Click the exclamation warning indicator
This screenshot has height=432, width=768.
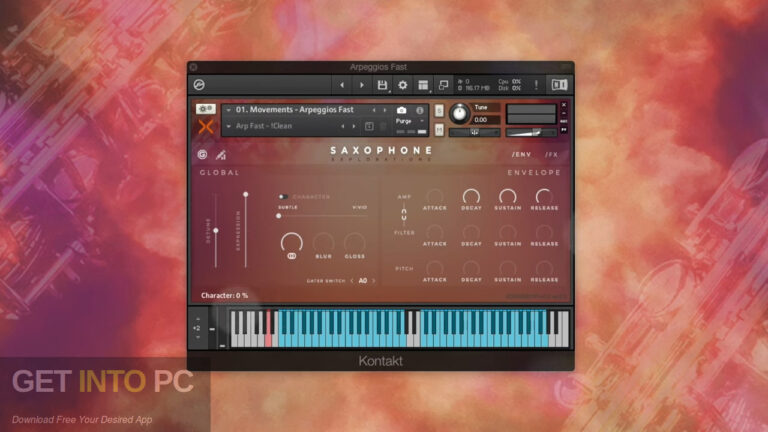point(536,85)
